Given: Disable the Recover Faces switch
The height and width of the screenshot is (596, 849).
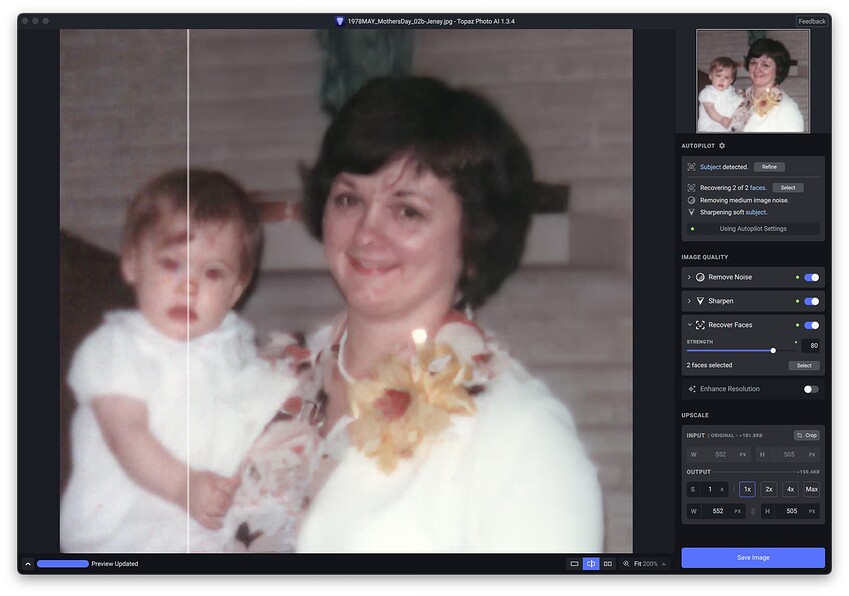Looking at the screenshot, I should click(811, 325).
